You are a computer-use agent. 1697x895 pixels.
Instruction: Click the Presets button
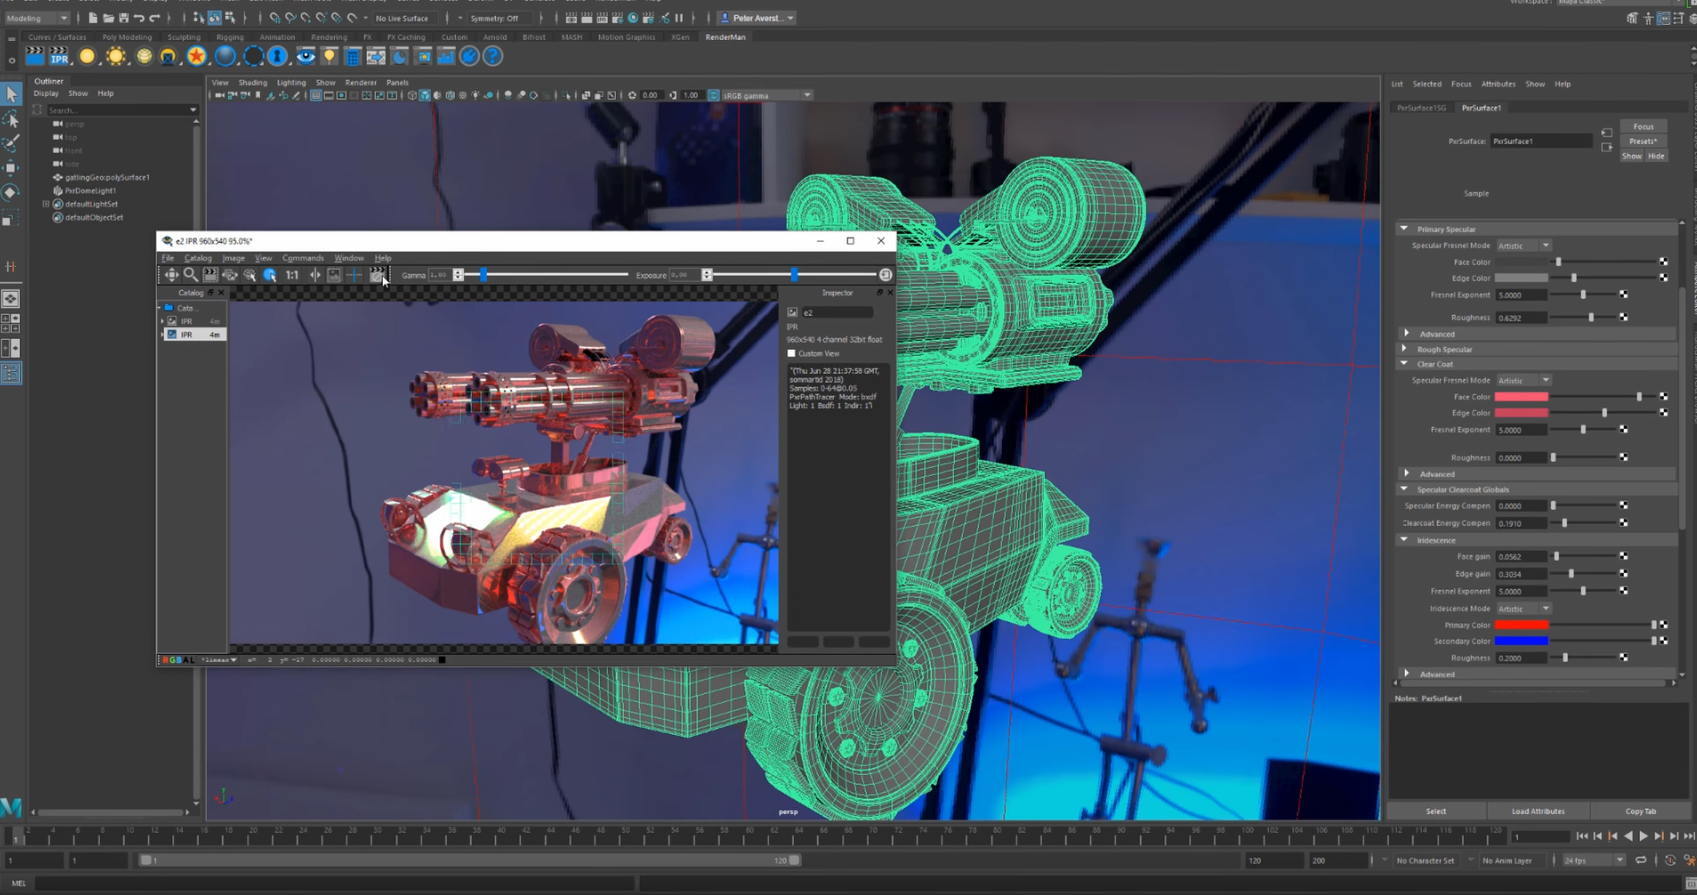[1643, 141]
